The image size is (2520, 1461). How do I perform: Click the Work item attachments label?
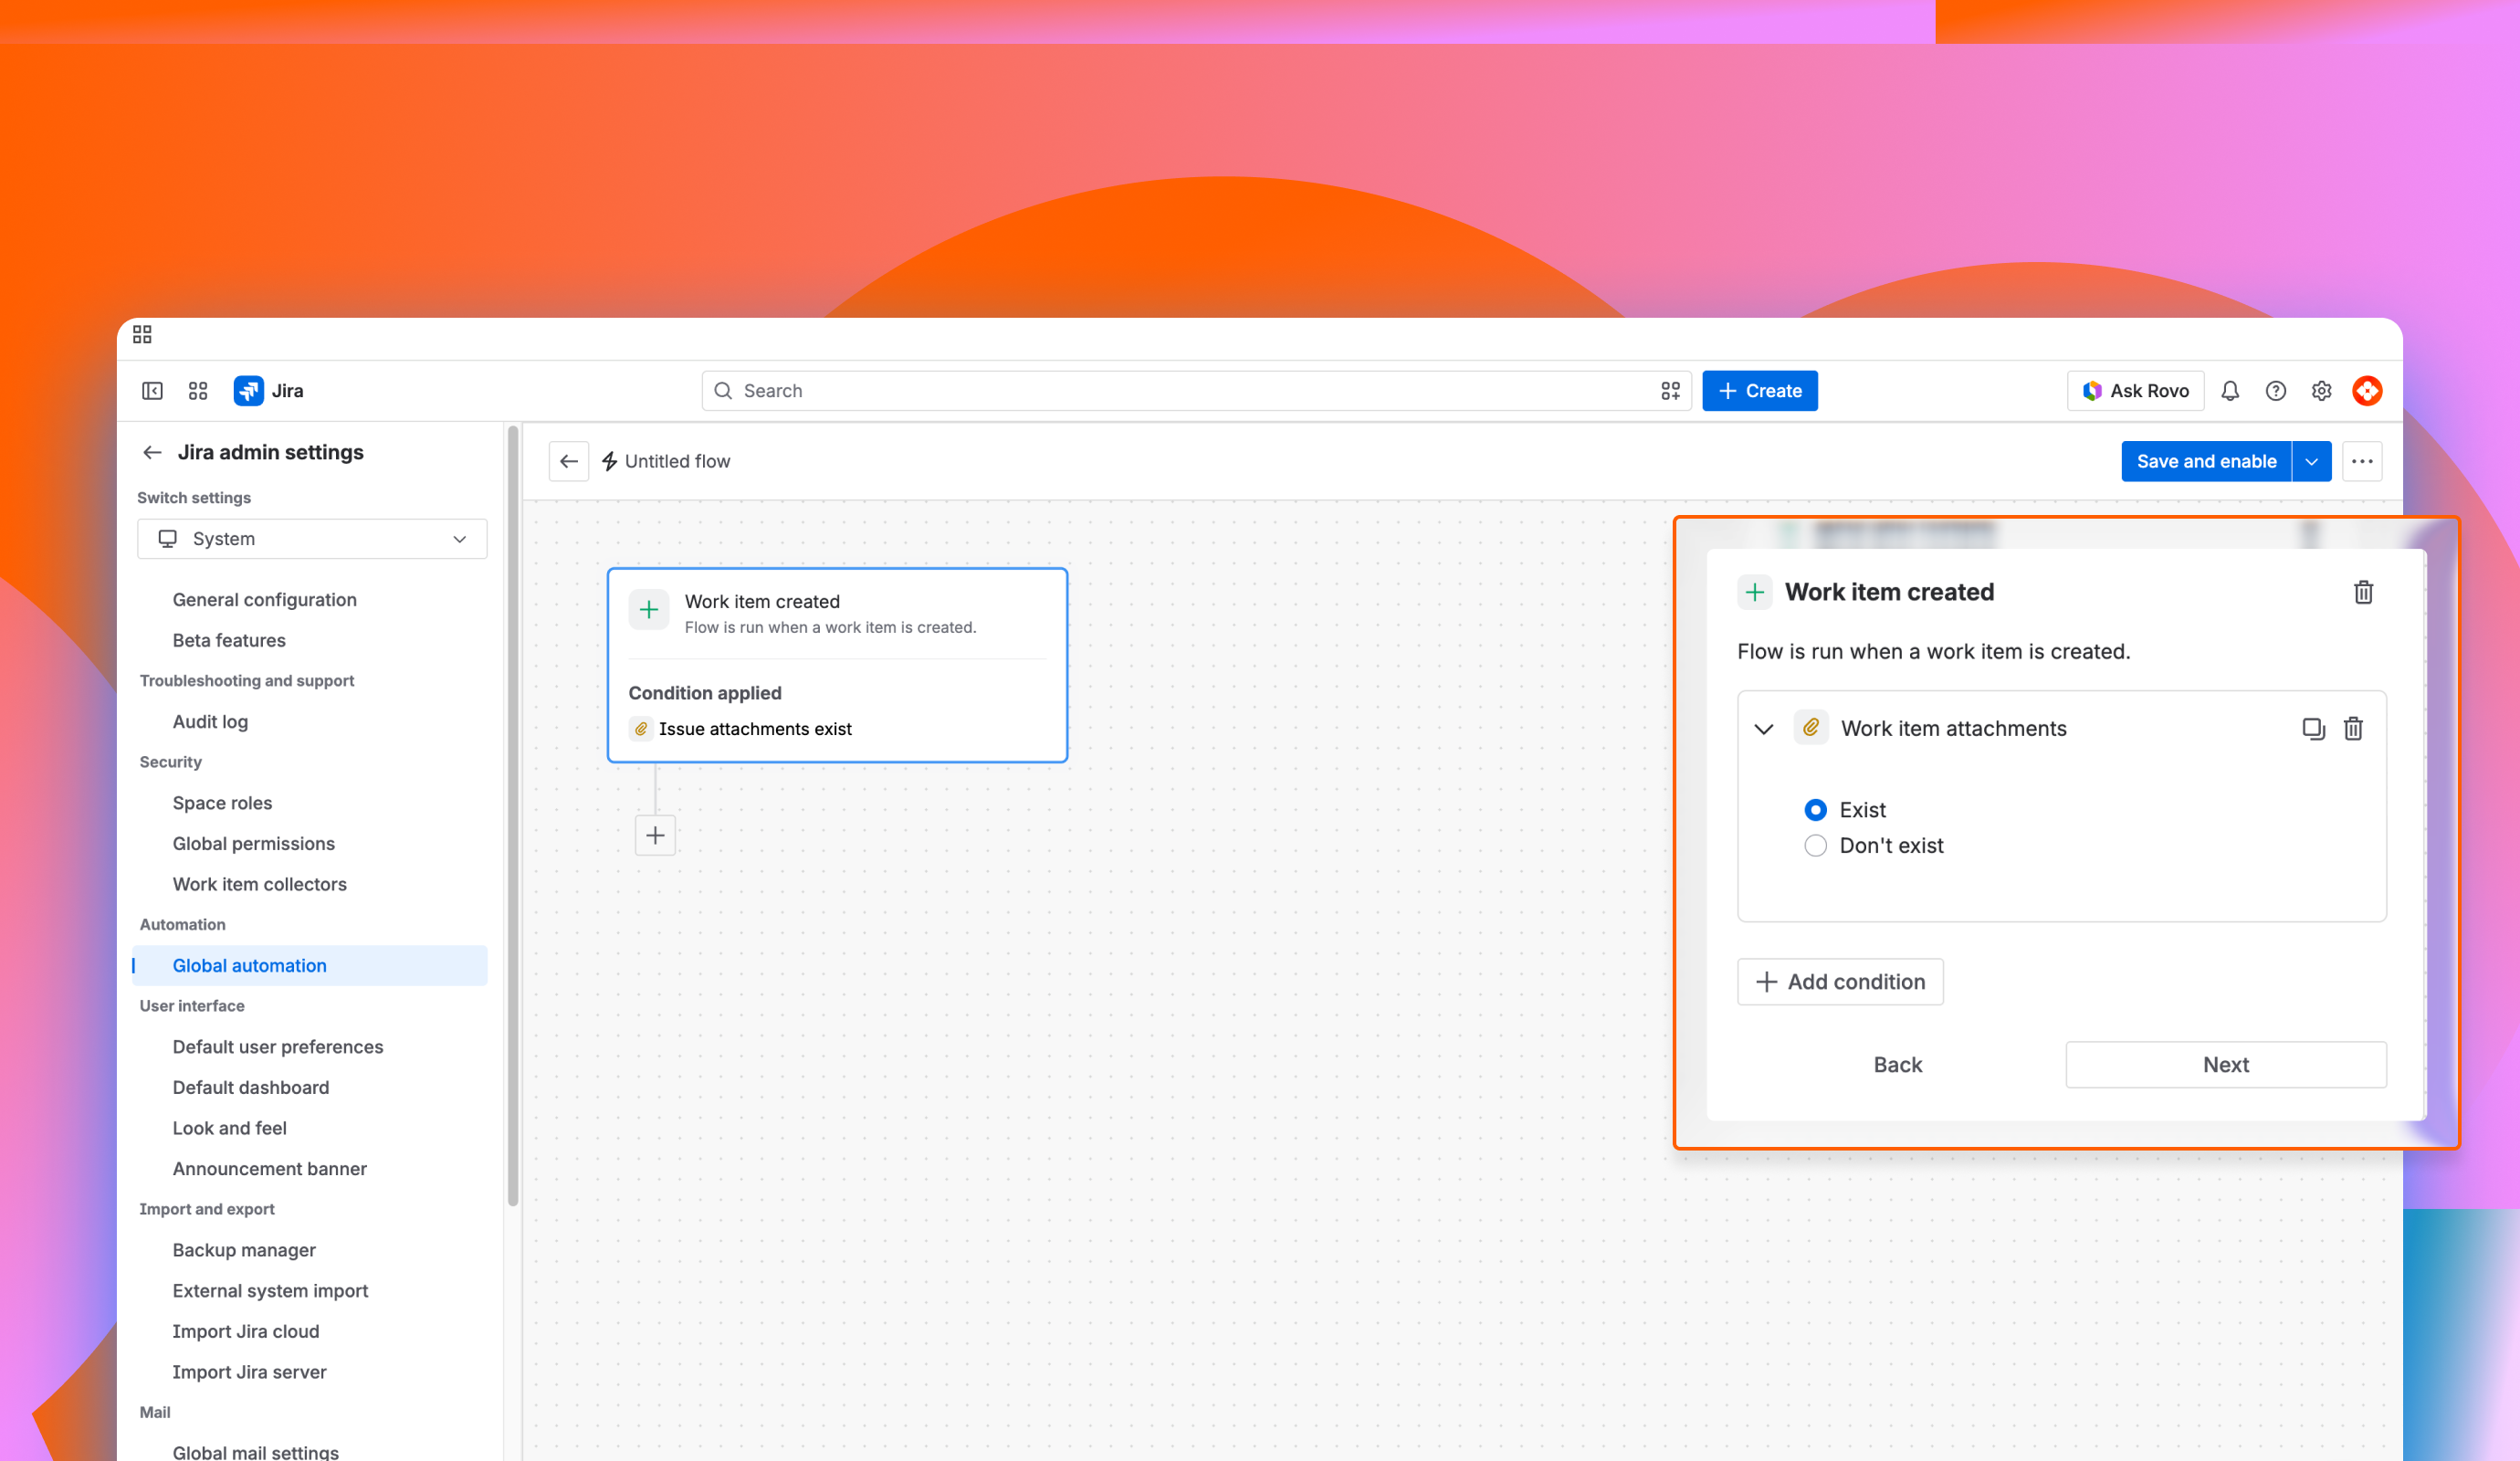tap(1953, 729)
